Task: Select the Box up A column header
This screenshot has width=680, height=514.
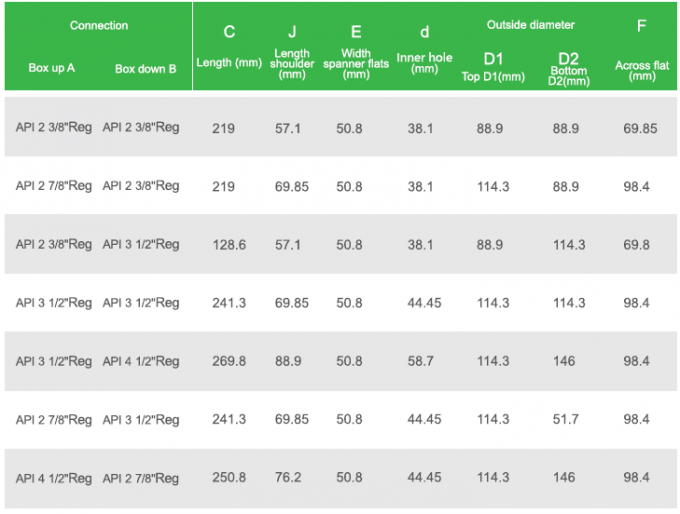Action: (x=52, y=69)
